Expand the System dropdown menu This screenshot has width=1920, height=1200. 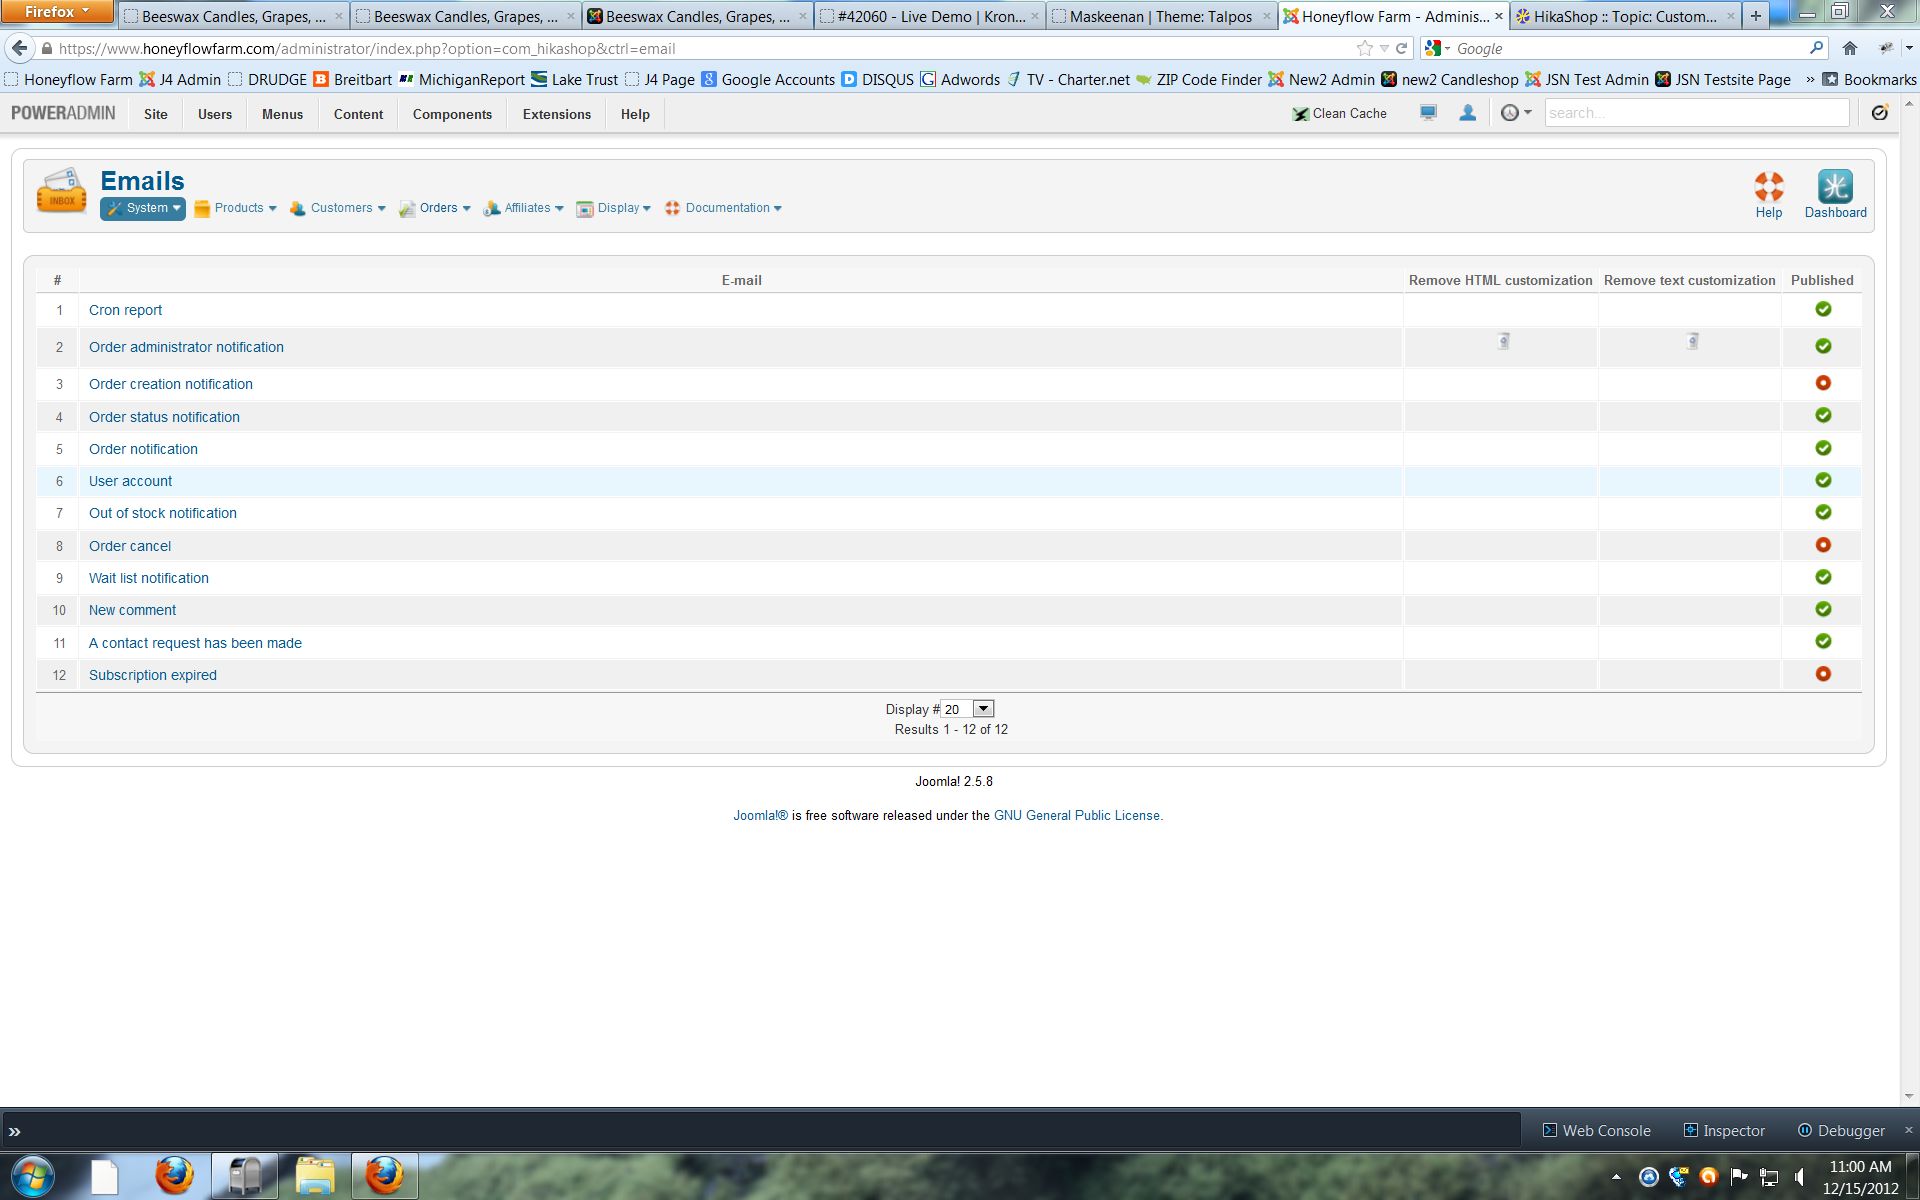(x=143, y=208)
